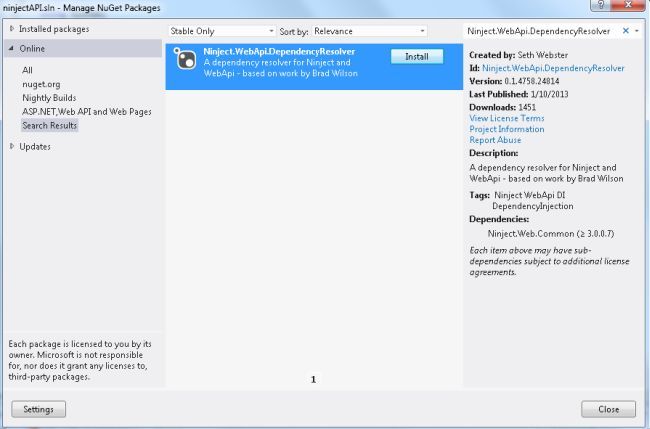Select the Ninject.WebApi.DependencyResolver result title
The height and width of the screenshot is (429, 650).
click(279, 51)
